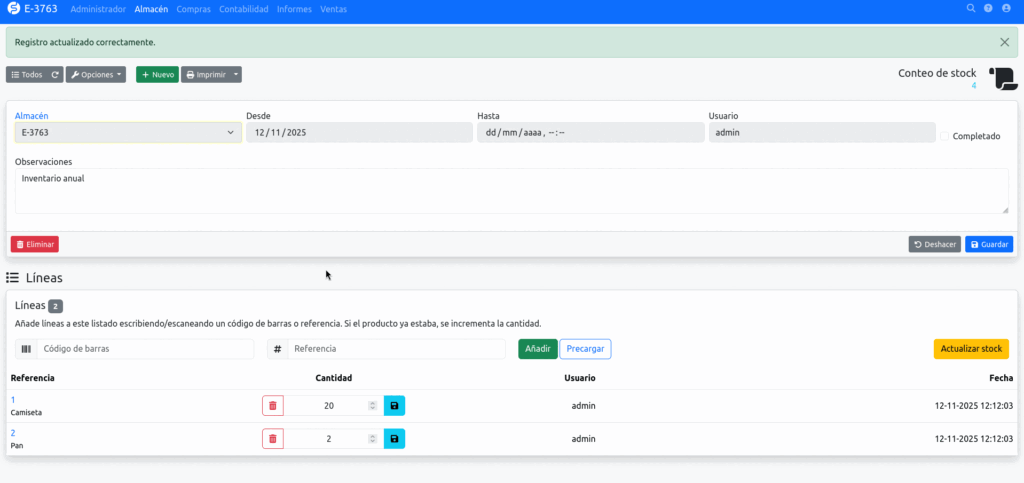Open the Contabilidad menu

[245, 8]
